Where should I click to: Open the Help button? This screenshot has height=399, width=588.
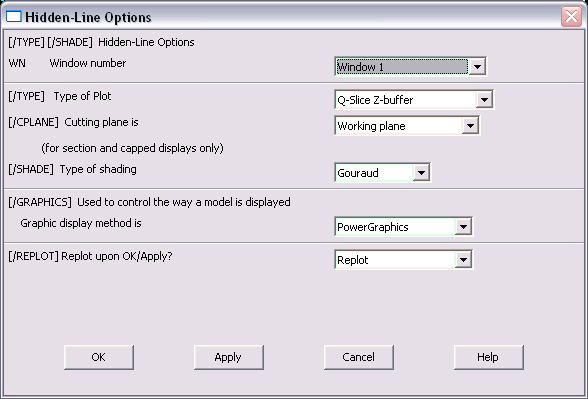488,357
